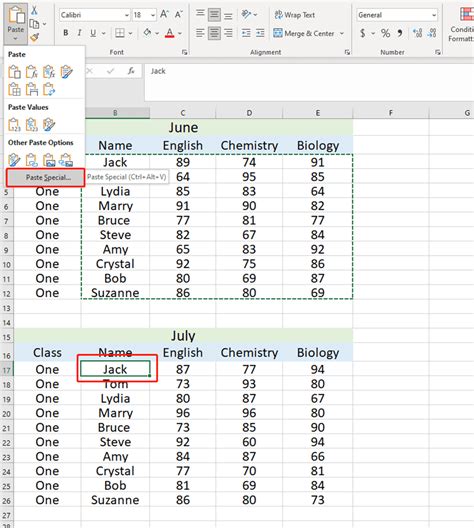This screenshot has width=474, height=528.
Task: Apply Accounting dollar format
Action: pyautogui.click(x=363, y=33)
